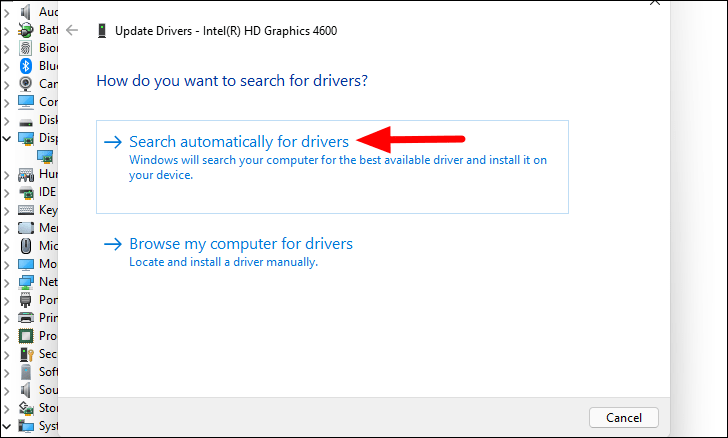Screen dimensions: 728x438
Task: Click the Monitors icon in the Mon row
Action: (x=26, y=264)
